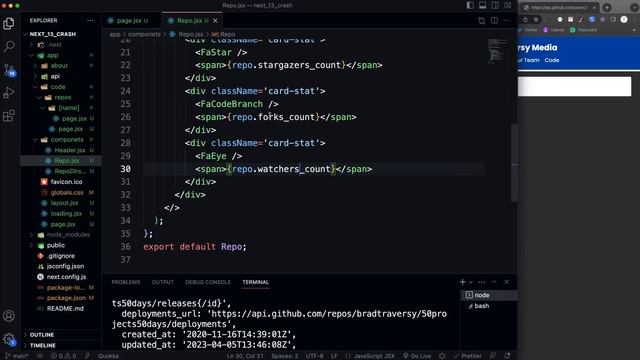Open the Run and Debug view

(x=9, y=93)
